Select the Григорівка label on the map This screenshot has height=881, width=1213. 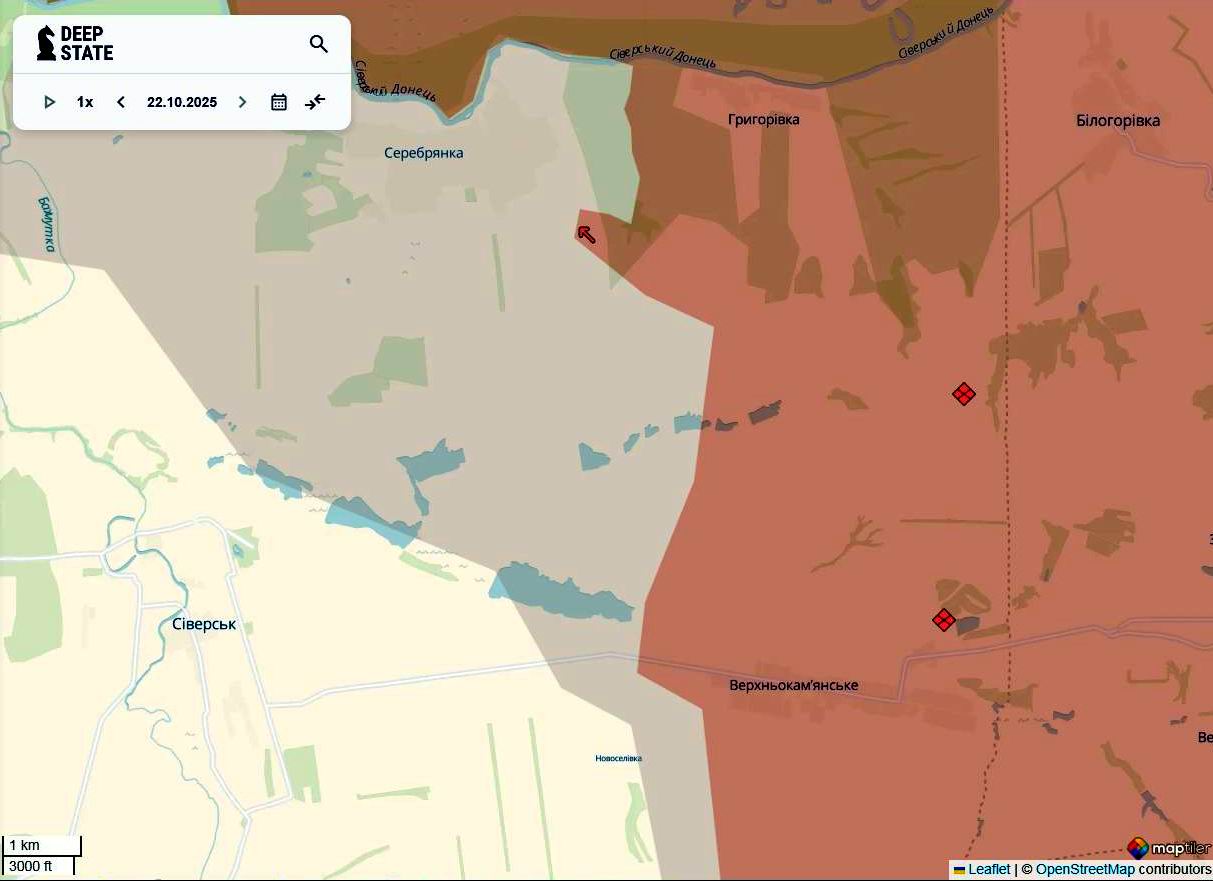(x=764, y=120)
